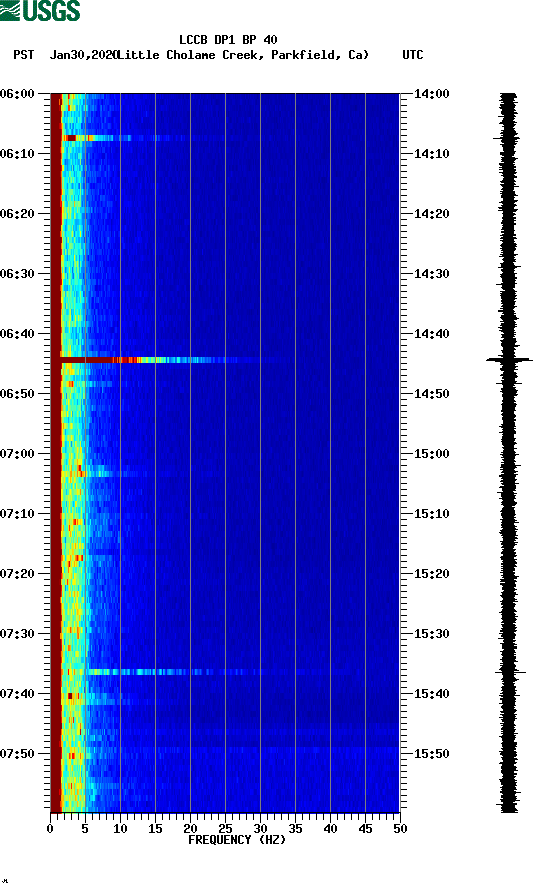The height and width of the screenshot is (892, 552).
Task: Click the '07:20' PST time label
Action: 17,574
